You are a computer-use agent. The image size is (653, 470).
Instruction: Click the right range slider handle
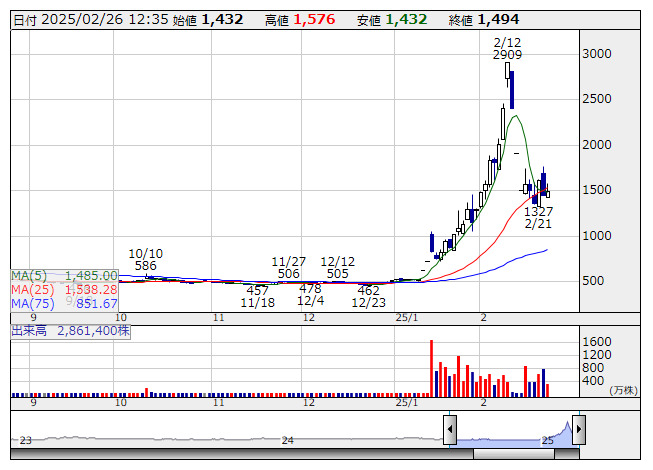578,430
